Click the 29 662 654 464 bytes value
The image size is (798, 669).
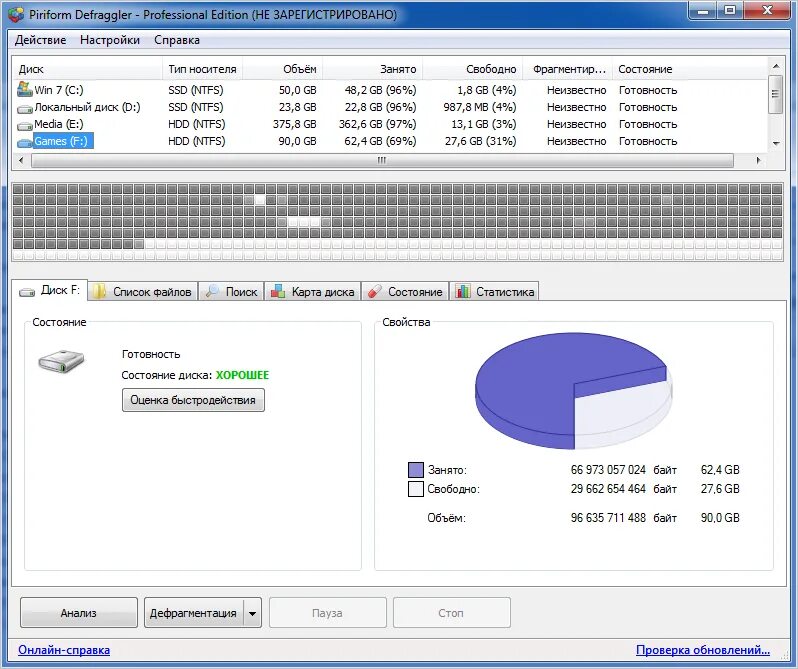[608, 489]
